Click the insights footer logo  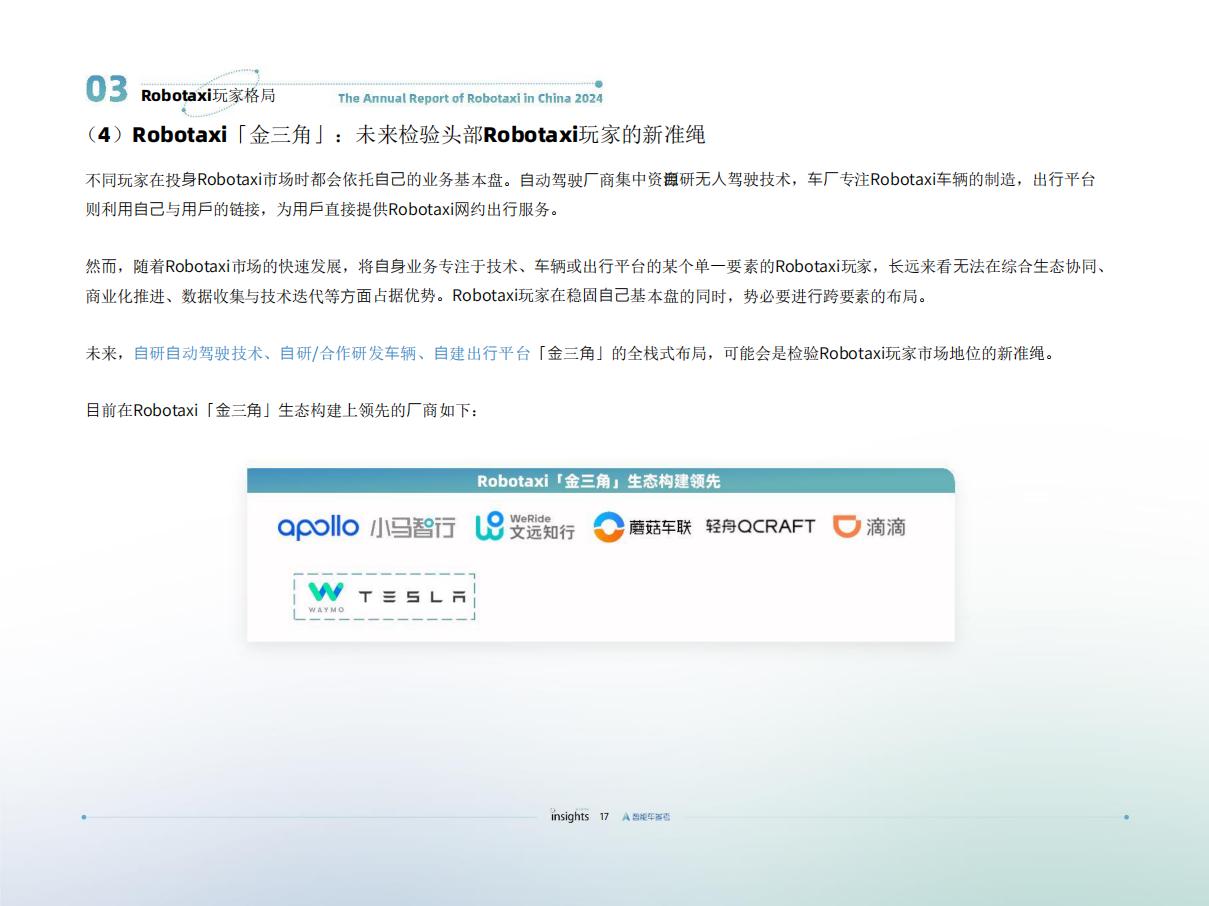(x=569, y=816)
